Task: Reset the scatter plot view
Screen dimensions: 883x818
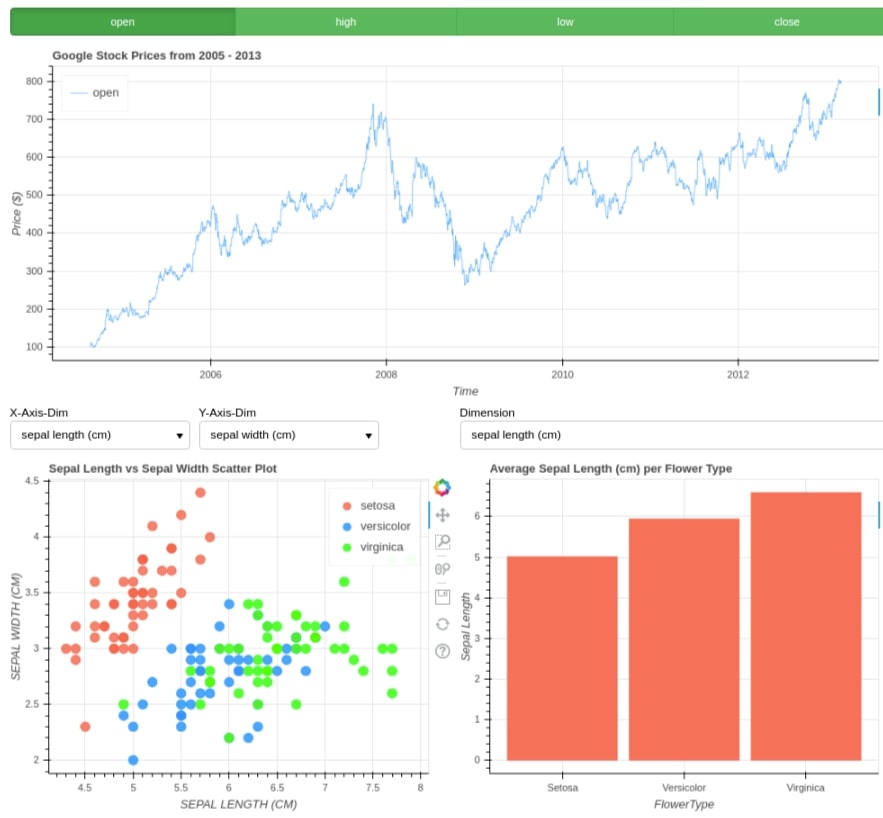Action: pyautogui.click(x=443, y=624)
